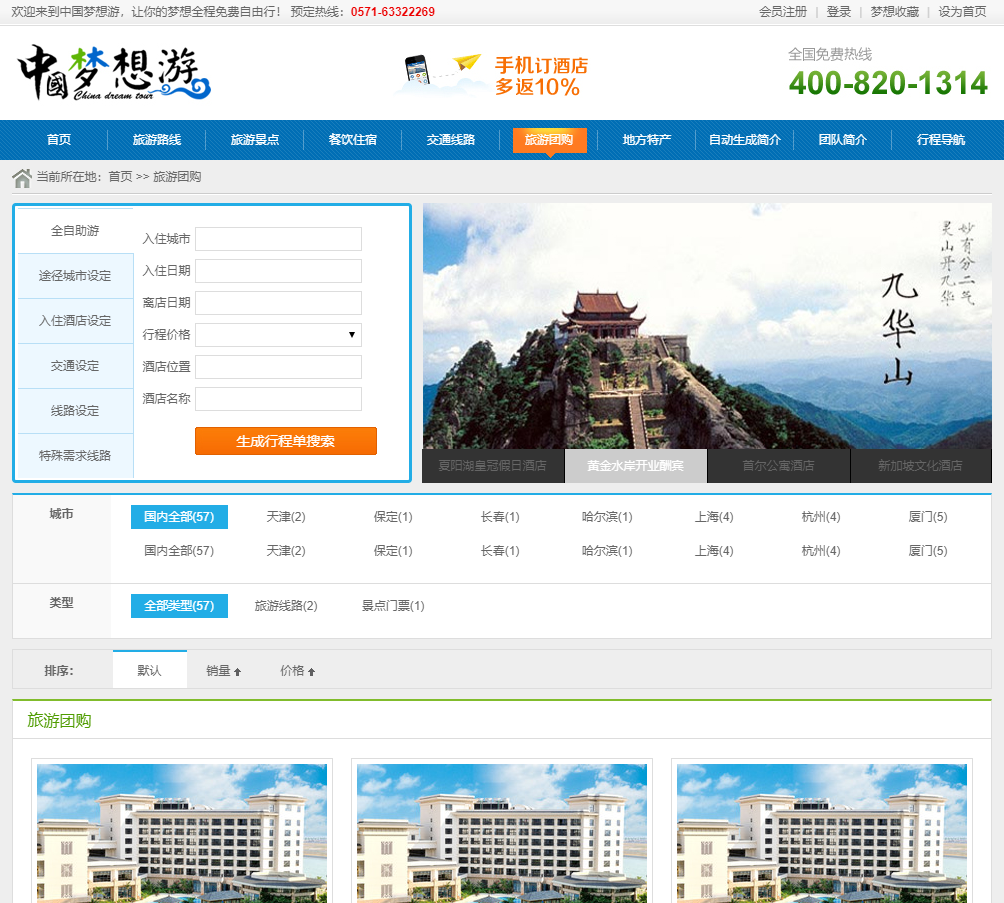Select the 黄金水岸开业酬宾 banner tab

point(636,466)
